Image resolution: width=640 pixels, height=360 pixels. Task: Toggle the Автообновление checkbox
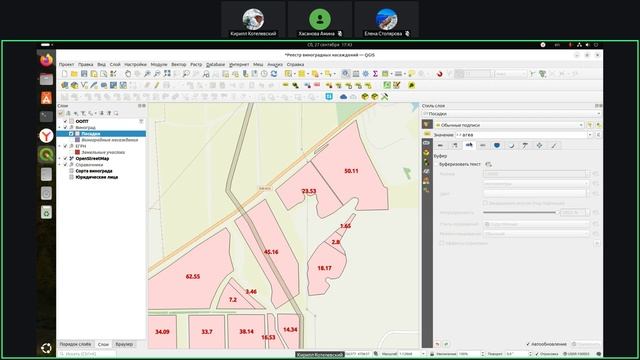[x=528, y=344]
